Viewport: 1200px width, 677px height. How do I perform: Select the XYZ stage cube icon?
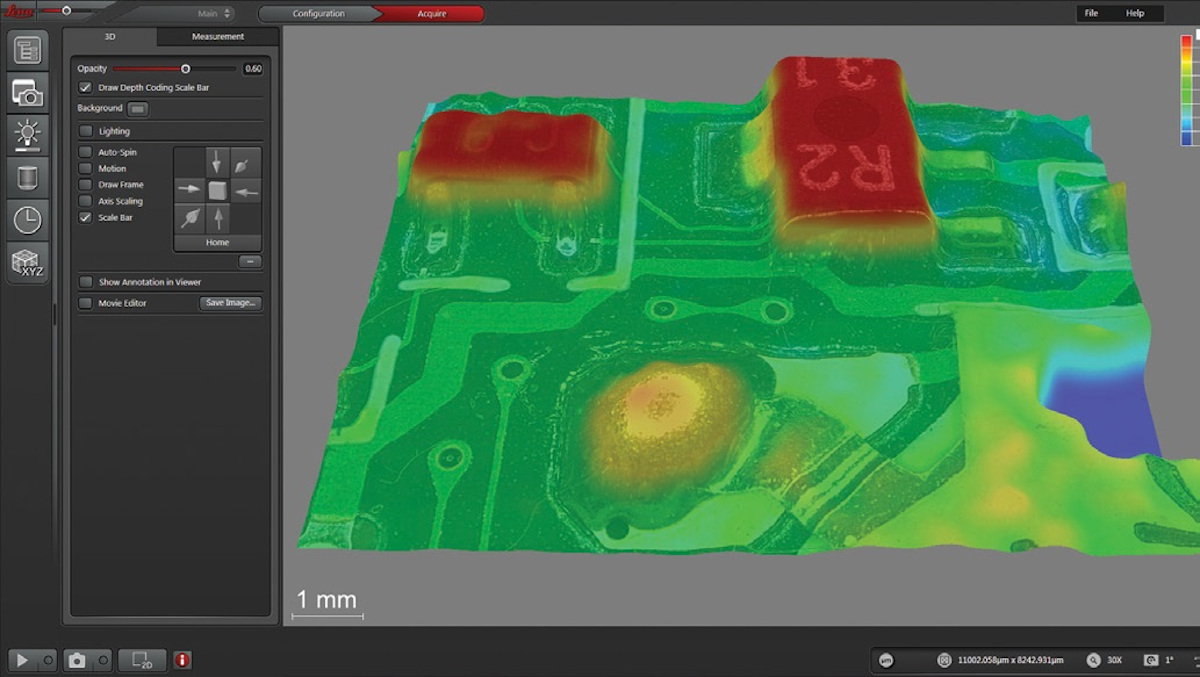pyautogui.click(x=27, y=263)
